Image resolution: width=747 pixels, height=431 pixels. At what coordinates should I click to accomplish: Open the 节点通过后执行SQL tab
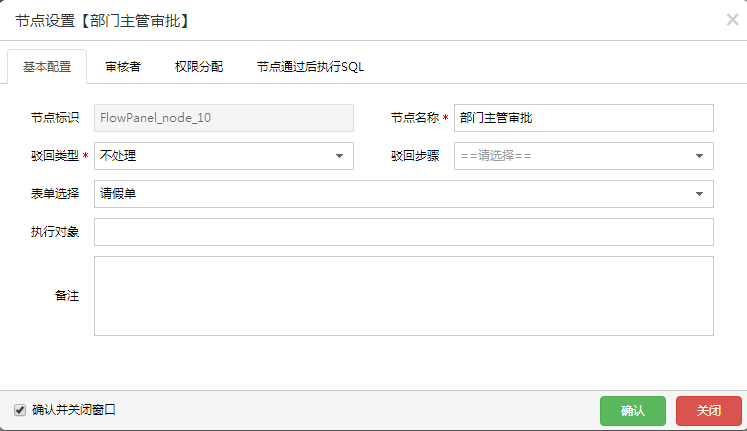310,67
